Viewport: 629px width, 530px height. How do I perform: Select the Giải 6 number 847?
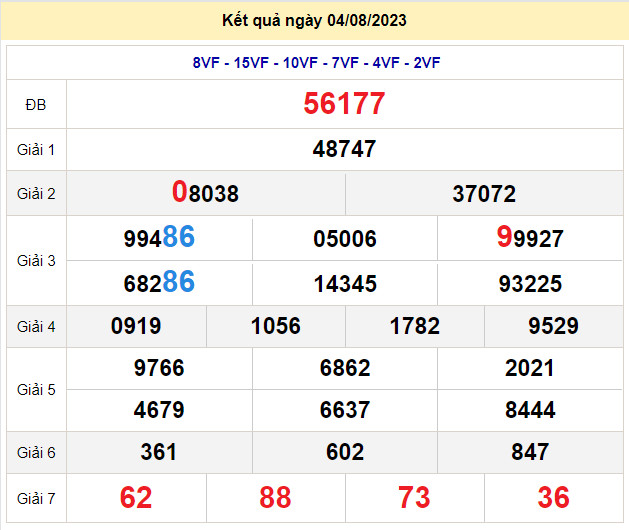pos(530,452)
